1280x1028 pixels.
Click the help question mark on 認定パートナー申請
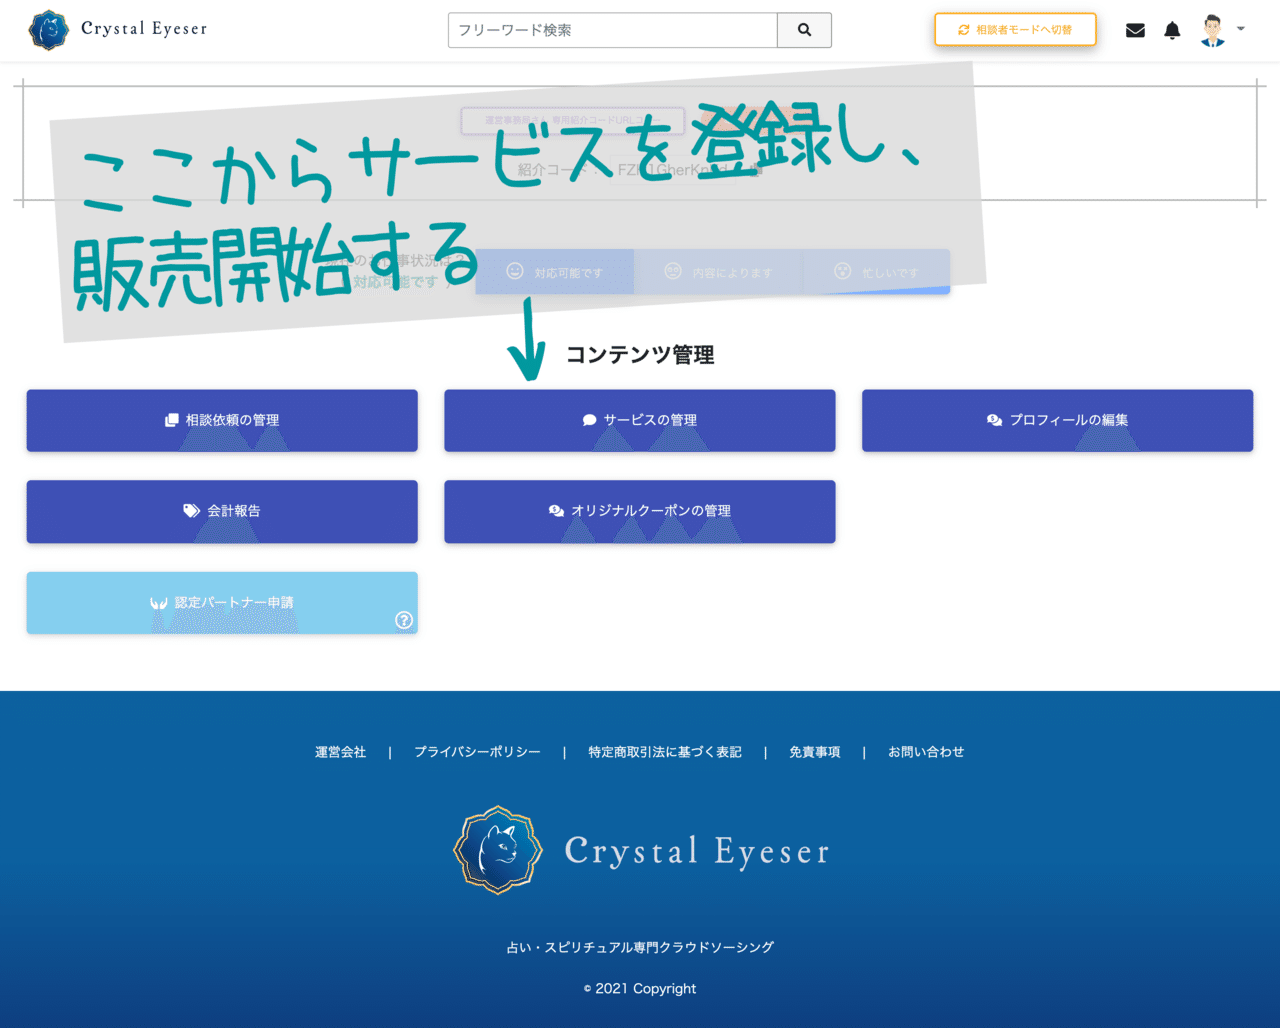(404, 620)
